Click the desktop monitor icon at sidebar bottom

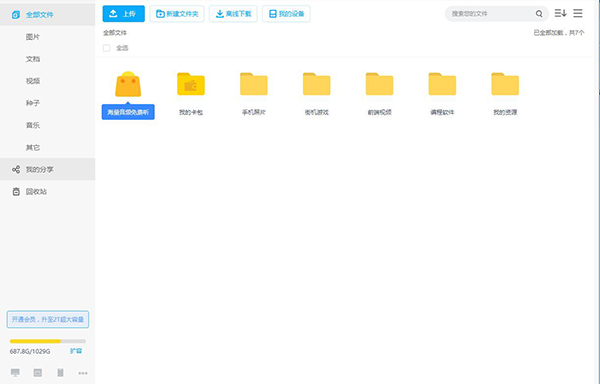point(15,373)
